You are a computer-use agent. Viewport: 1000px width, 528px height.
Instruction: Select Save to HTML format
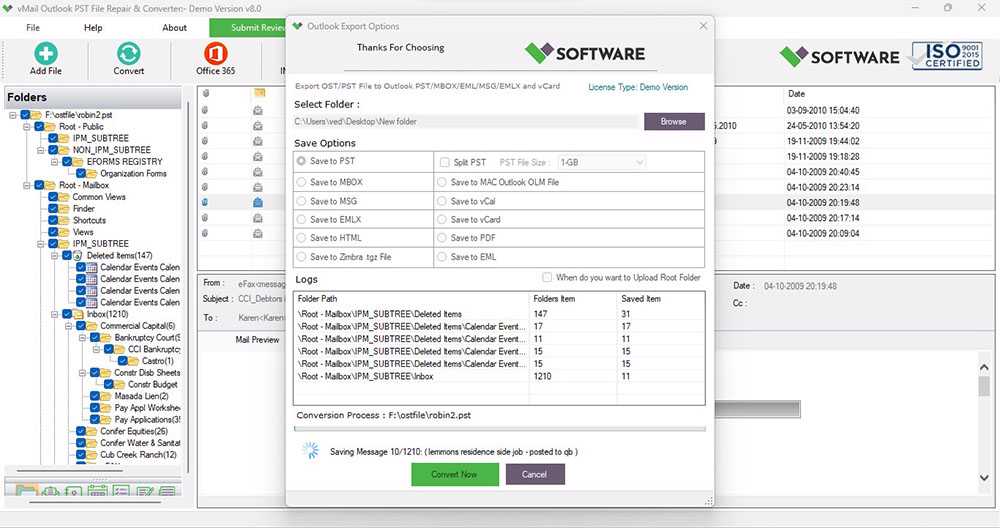pyautogui.click(x=301, y=238)
